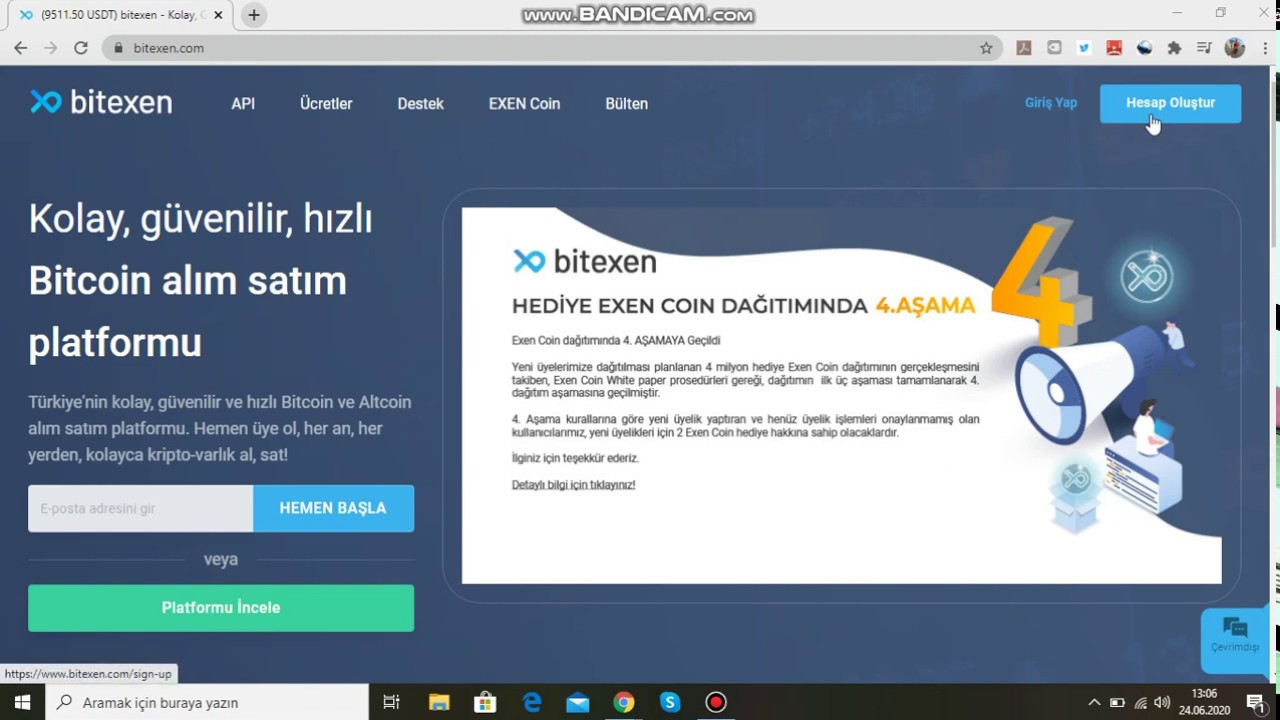This screenshot has height=720, width=1280.
Task: Click the Kolay, güvenilir, hızlı heading
Action: 200,219
